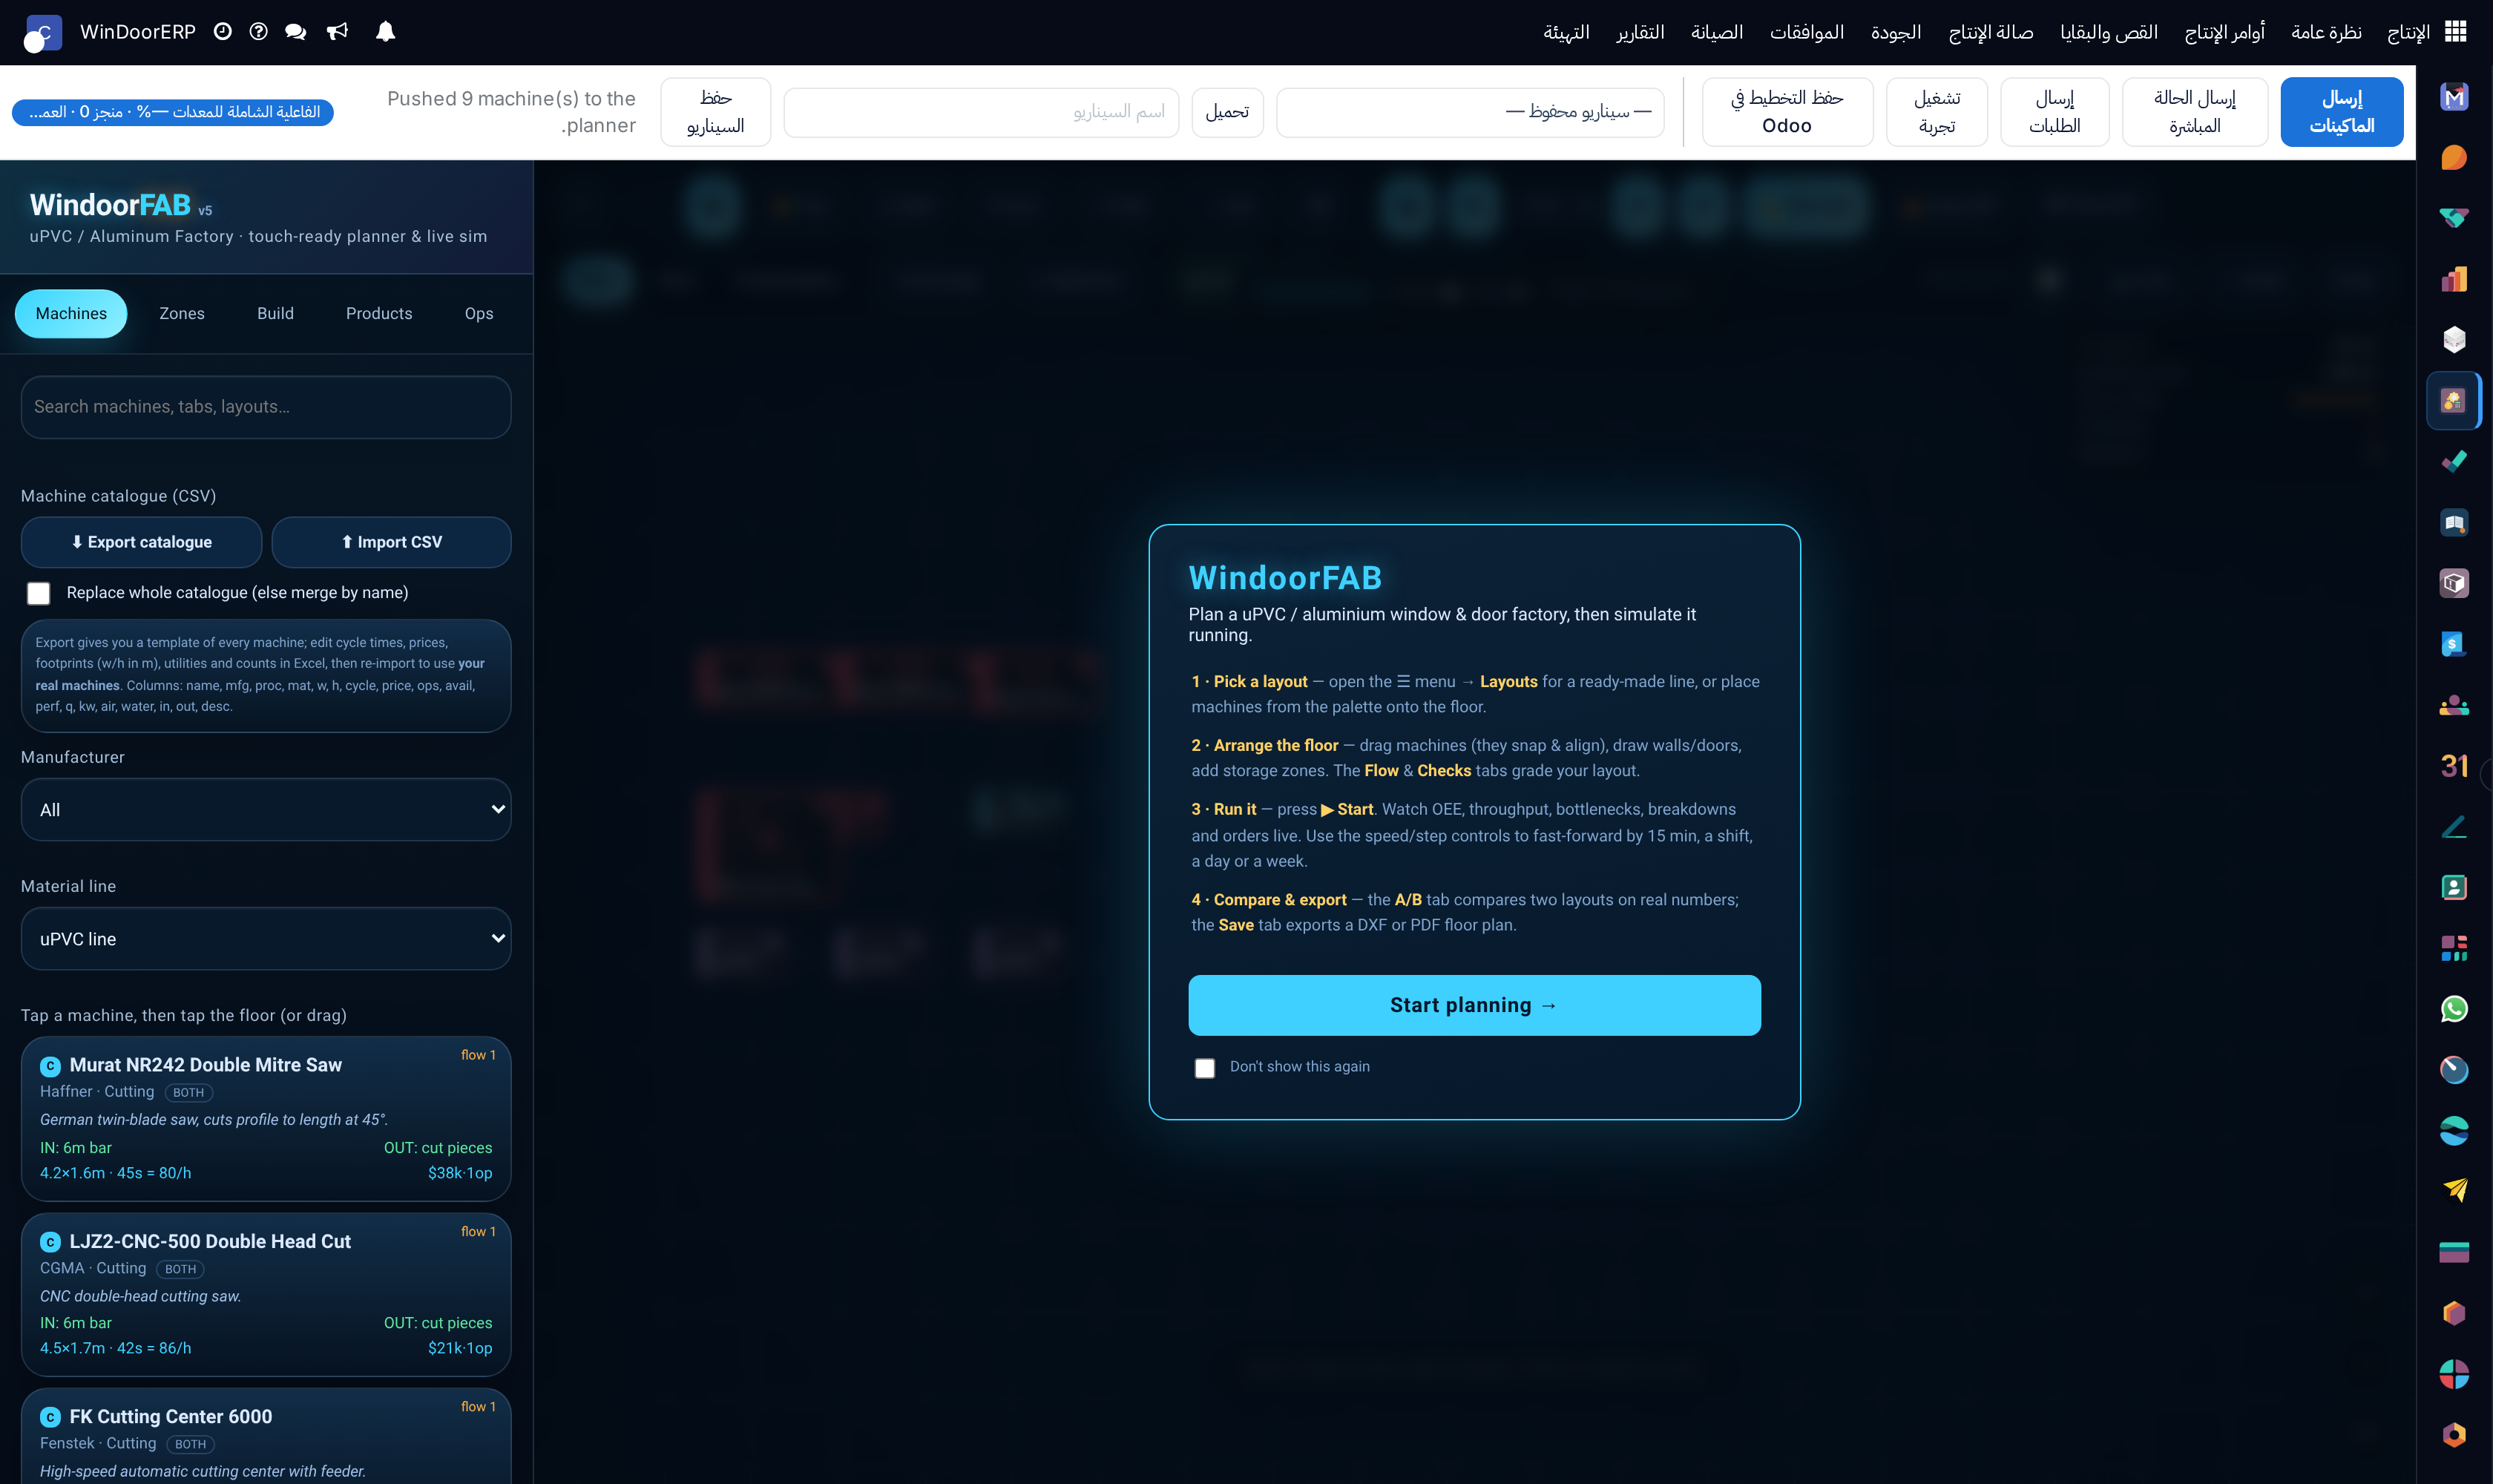Focus the Search machines input field
Image resolution: width=2493 pixels, height=1484 pixels.
(266, 407)
